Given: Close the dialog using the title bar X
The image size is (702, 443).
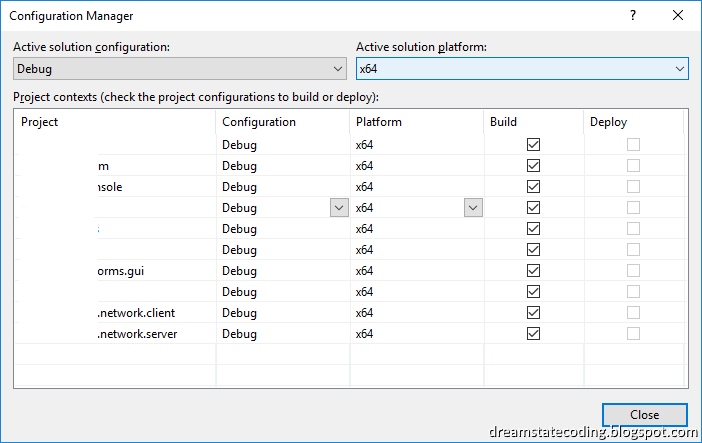Looking at the screenshot, I should (x=678, y=16).
